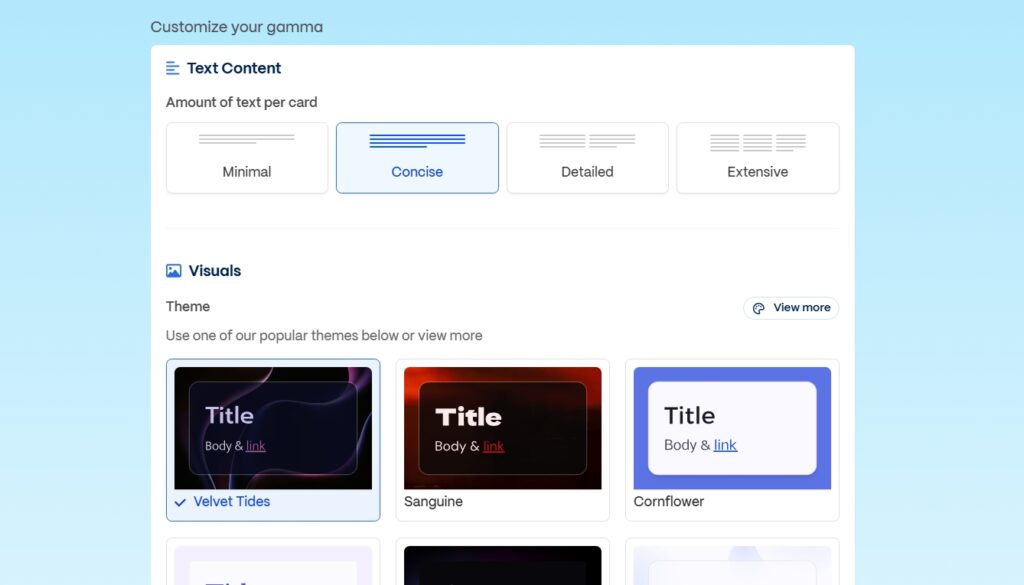Image resolution: width=1024 pixels, height=585 pixels.
Task: Switch to Detailed amount of text
Action: (x=587, y=158)
